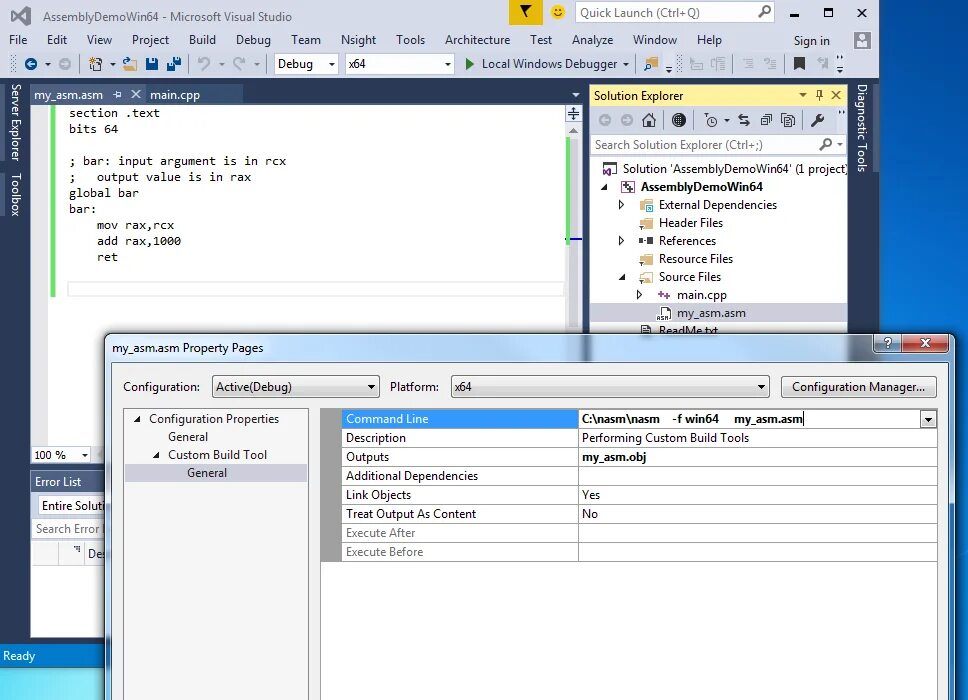Click the Save icon in toolbar
Screen dimensions: 968x700
(x=152, y=64)
